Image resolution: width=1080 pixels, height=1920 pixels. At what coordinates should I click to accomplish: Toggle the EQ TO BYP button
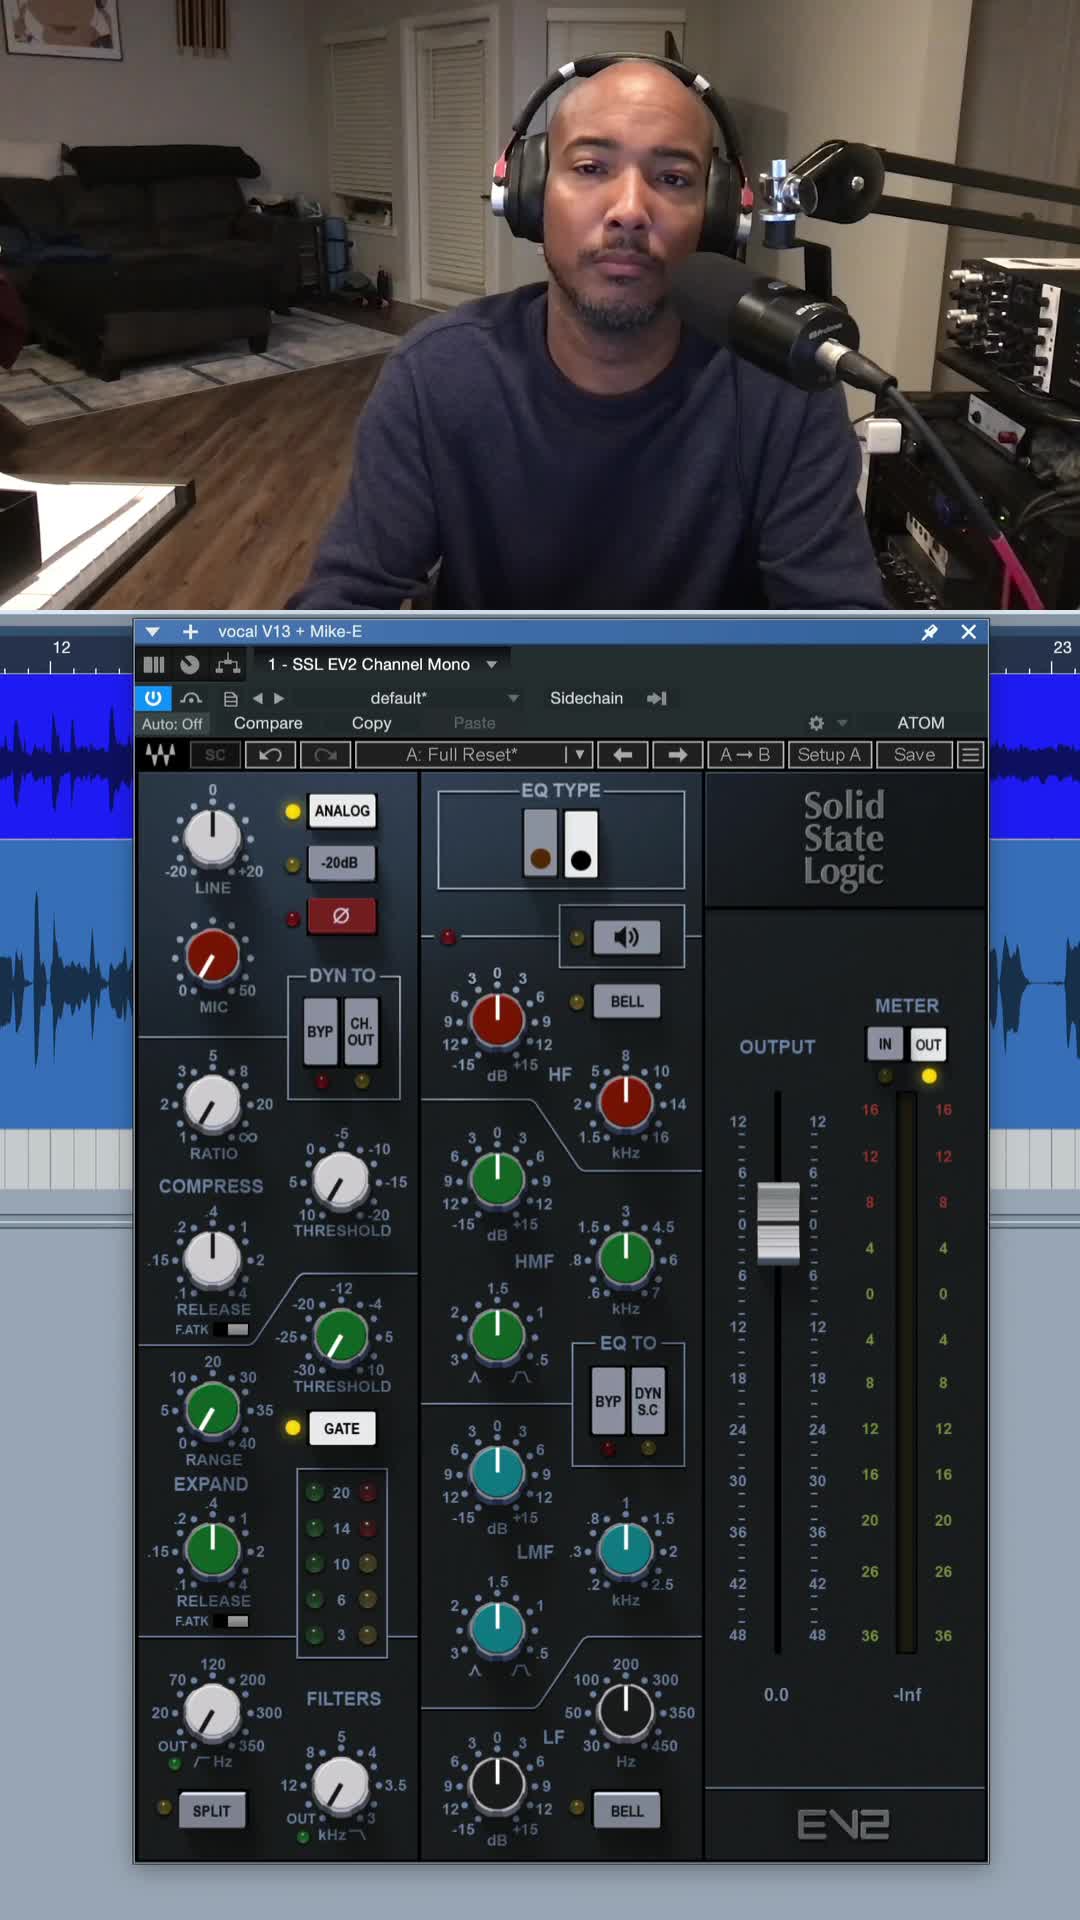[x=608, y=1402]
